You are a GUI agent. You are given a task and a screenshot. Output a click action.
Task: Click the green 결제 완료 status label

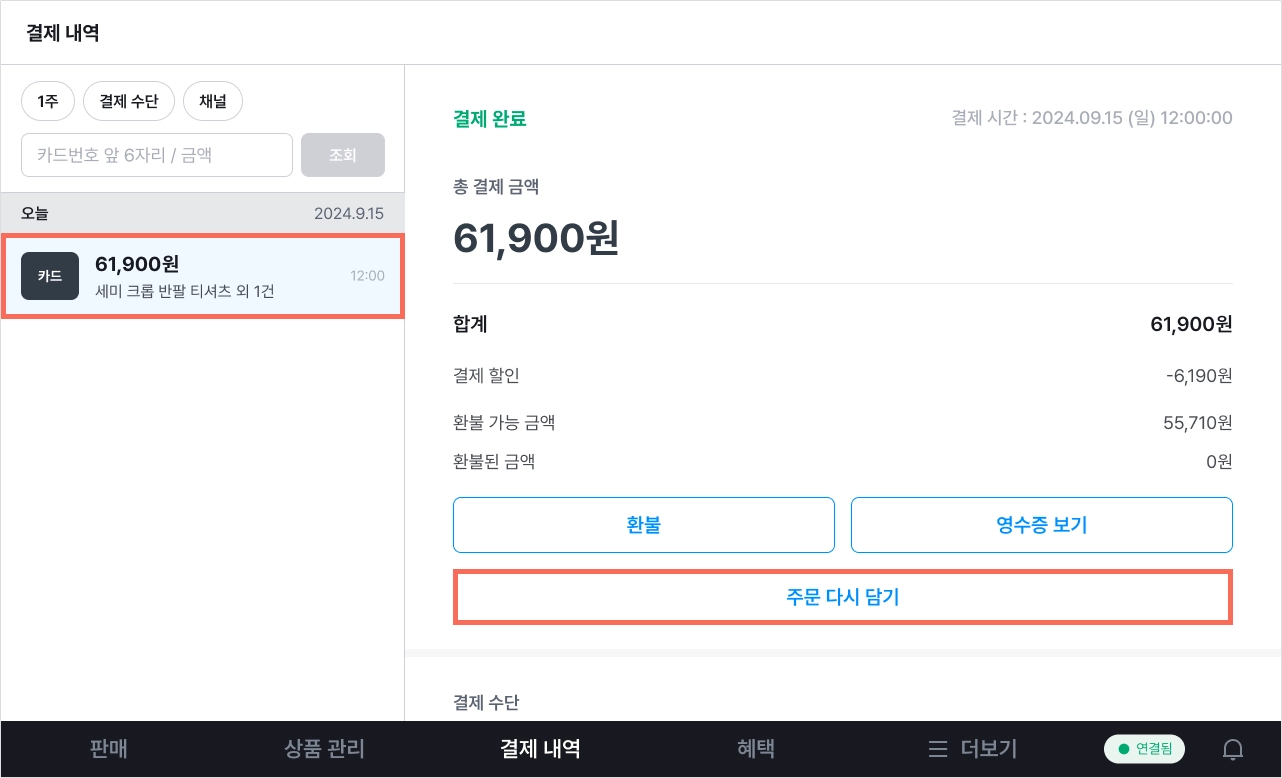tap(490, 119)
